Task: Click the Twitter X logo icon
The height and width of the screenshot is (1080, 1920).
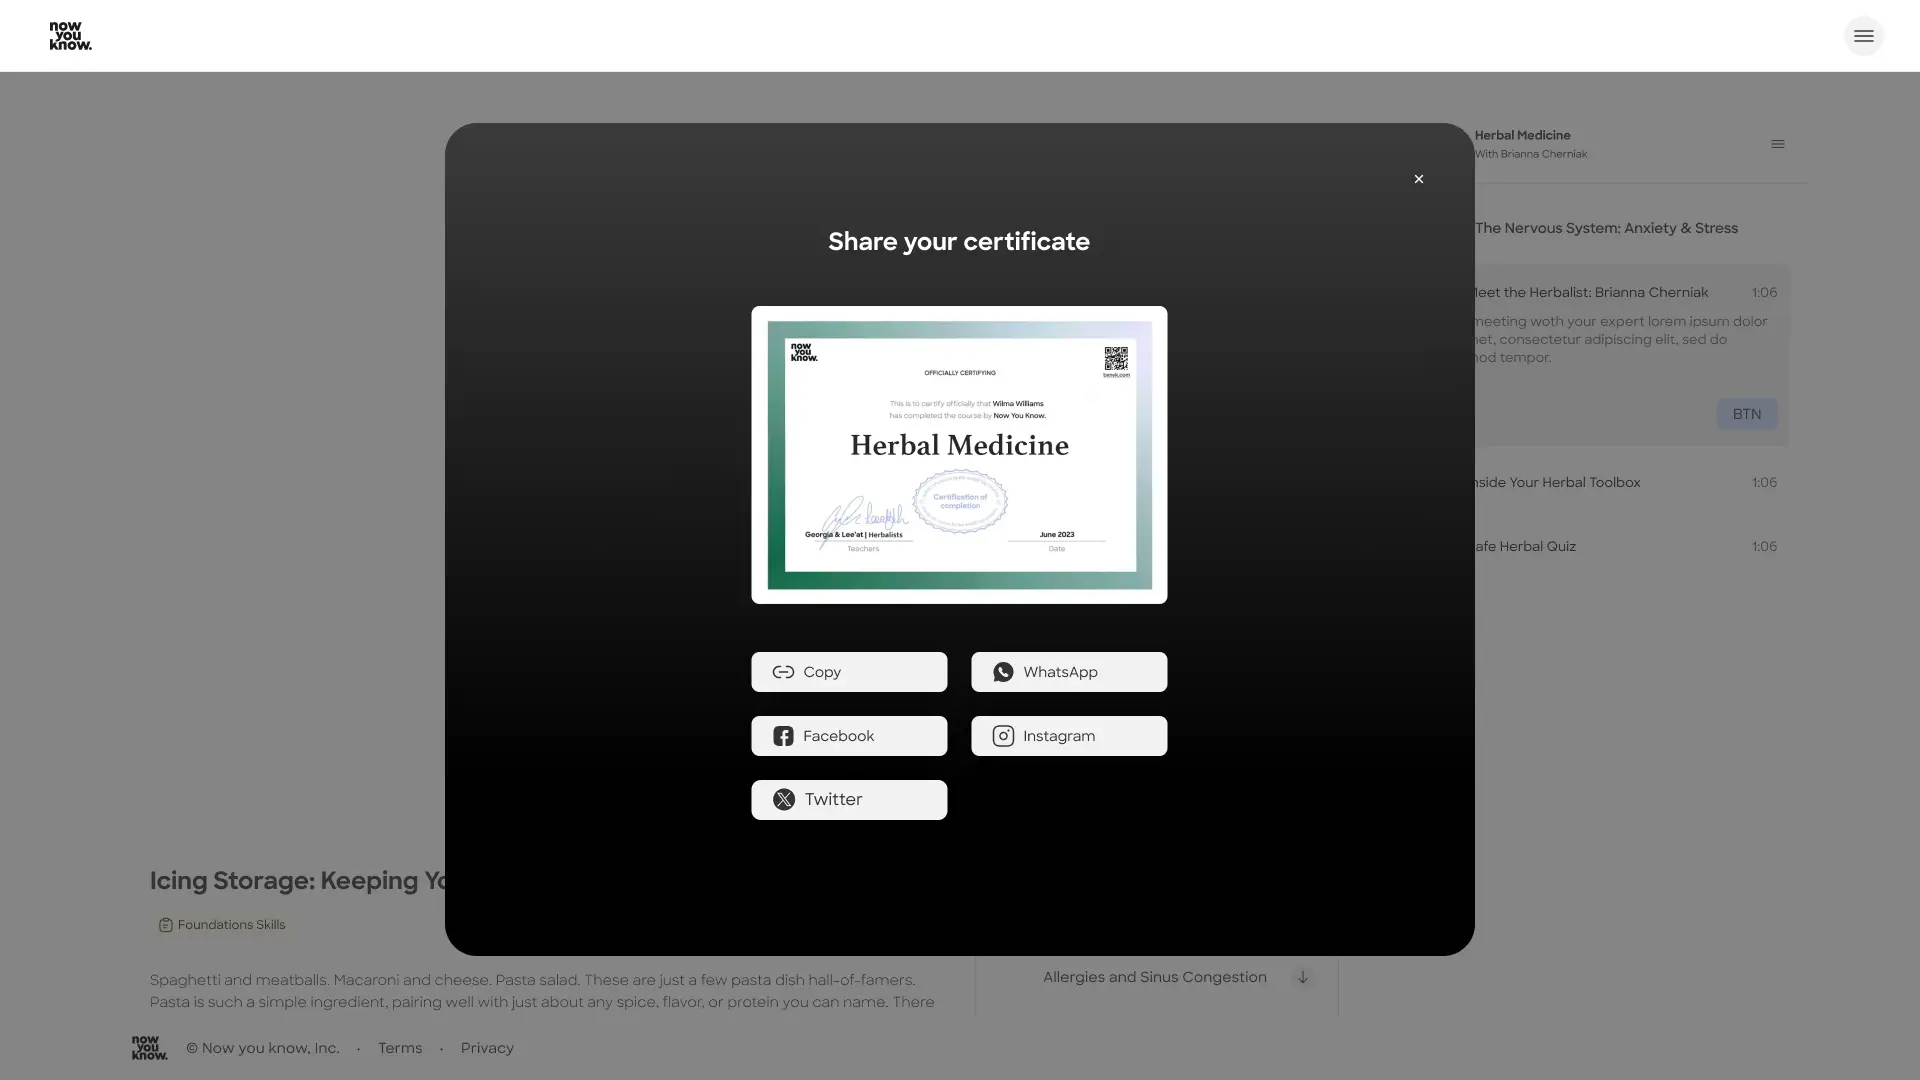Action: pos(784,800)
